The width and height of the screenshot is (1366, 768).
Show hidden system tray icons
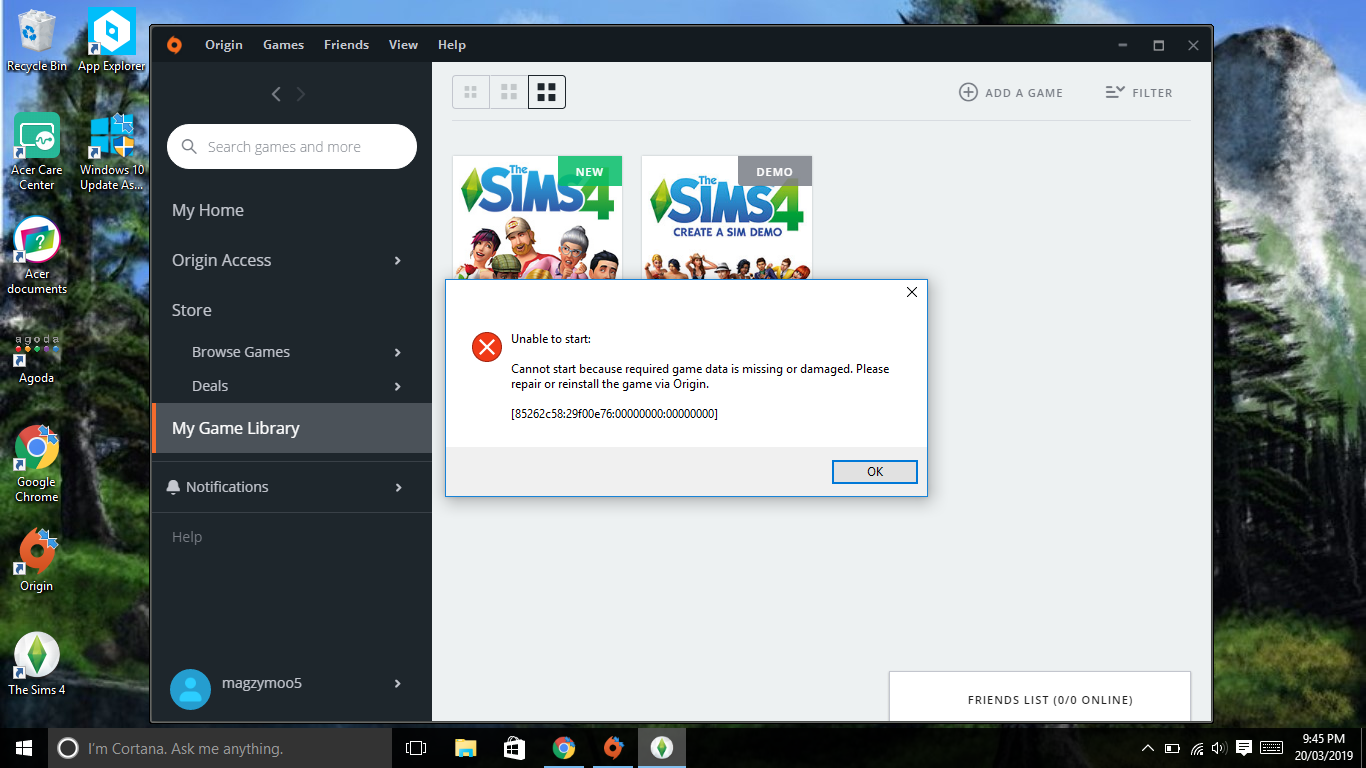point(1148,748)
